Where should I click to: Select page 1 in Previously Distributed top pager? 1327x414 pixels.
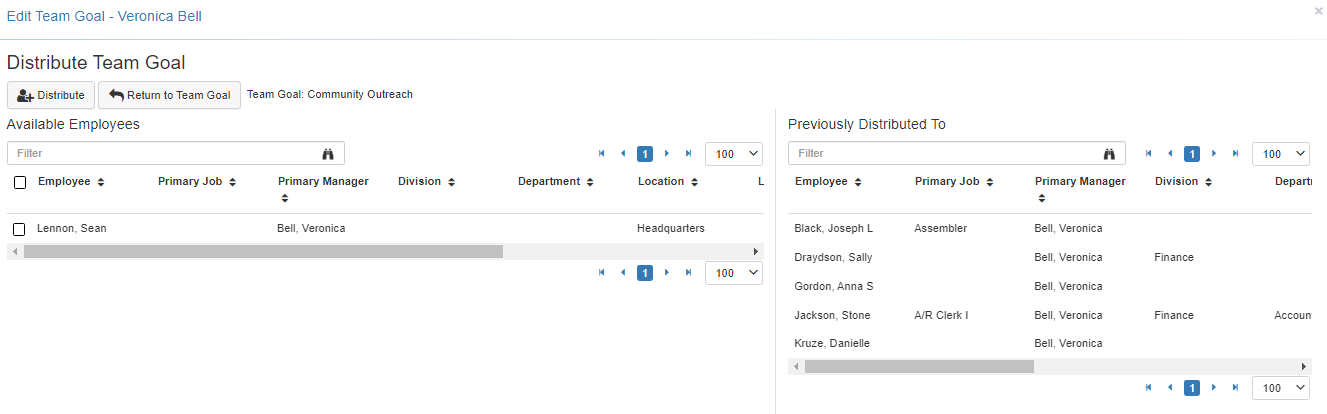coord(1191,154)
